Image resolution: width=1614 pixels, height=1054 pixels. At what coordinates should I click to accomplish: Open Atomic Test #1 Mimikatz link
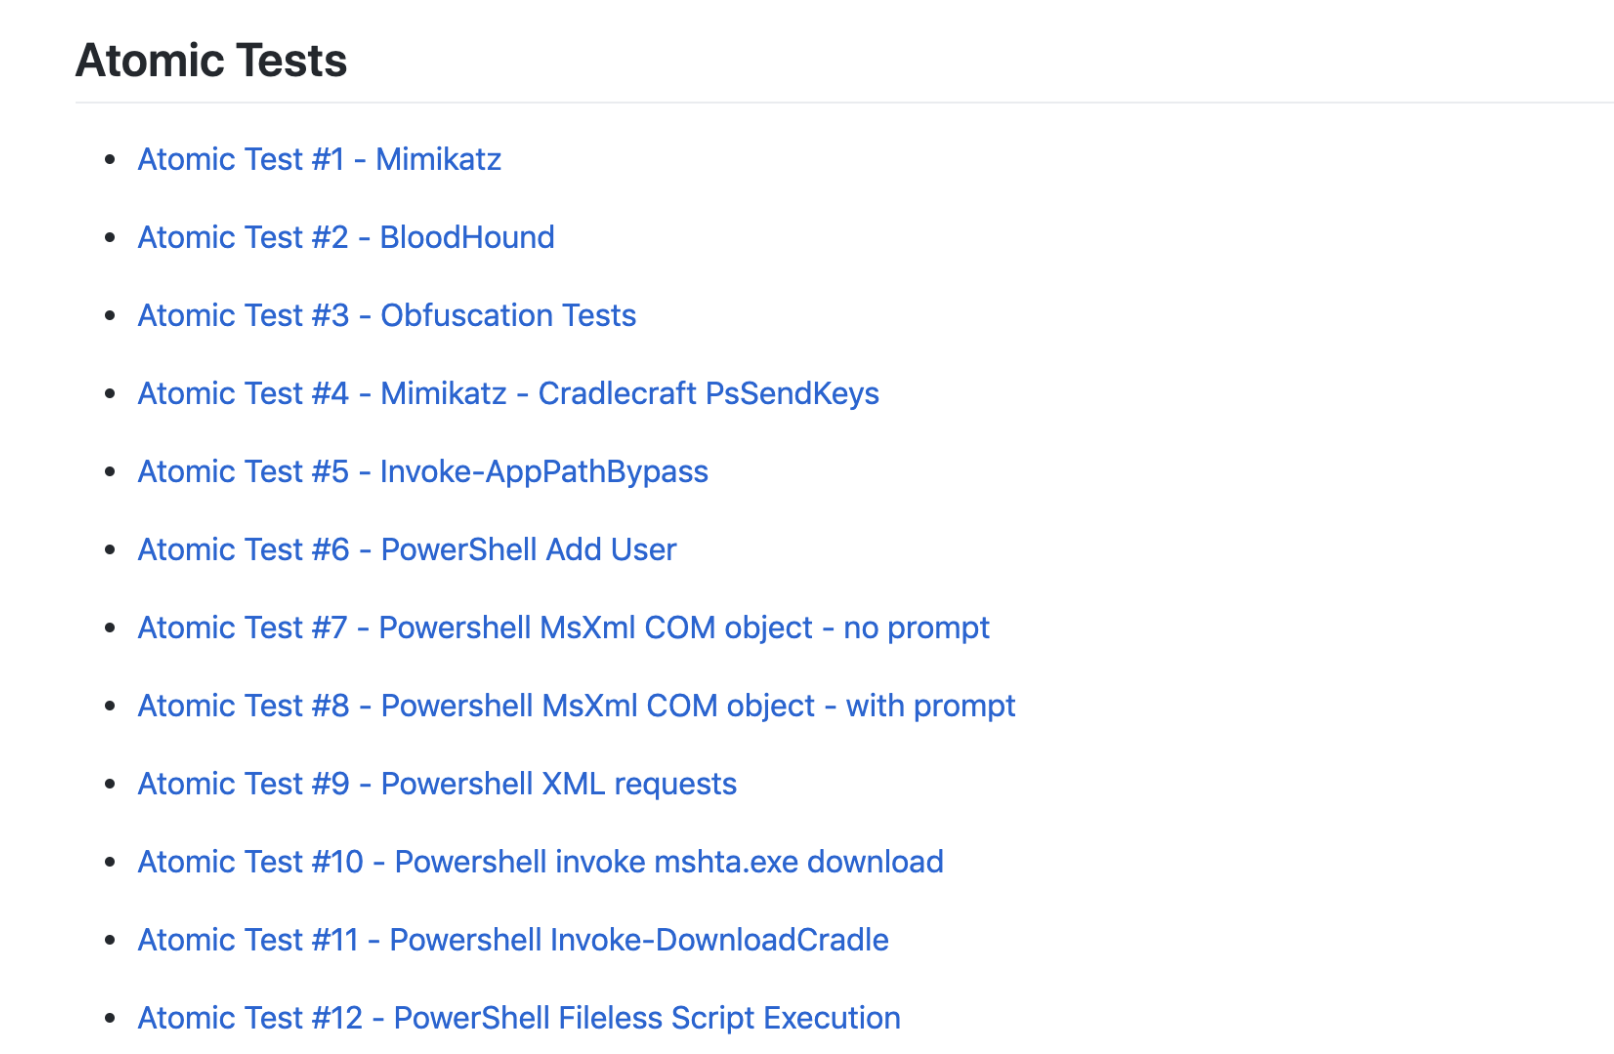point(319,159)
